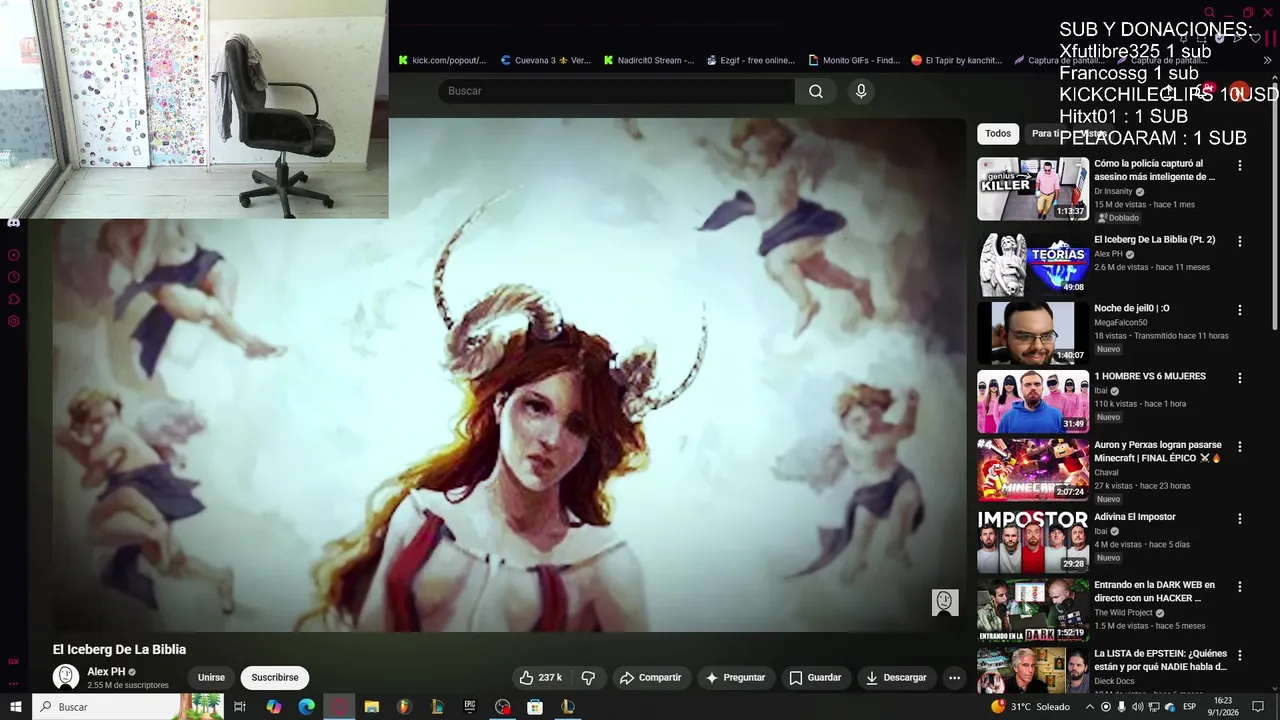
Task: Open options for Auron y Perxas Minecraft video
Action: [x=1240, y=446]
